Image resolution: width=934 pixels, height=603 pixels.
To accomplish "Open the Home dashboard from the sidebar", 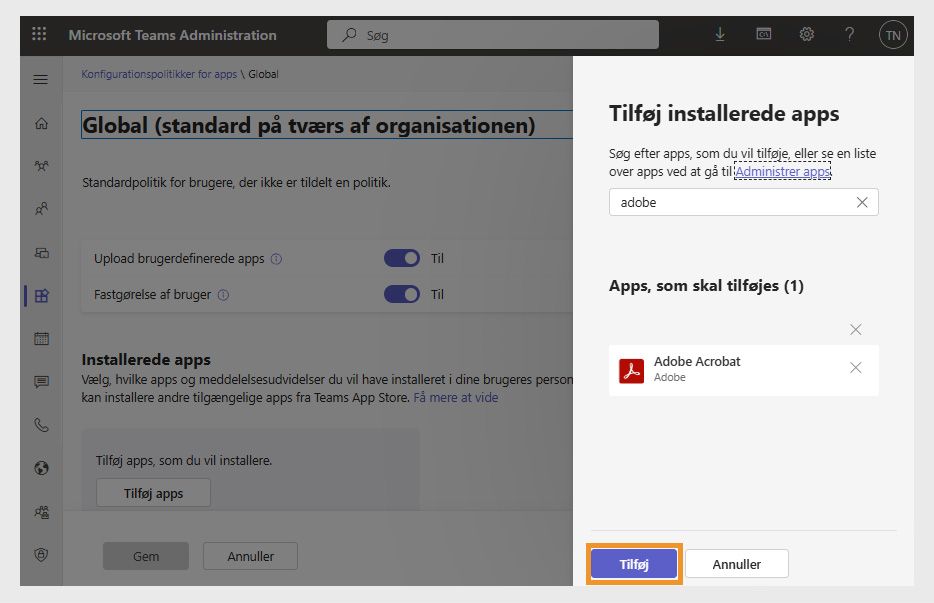I will click(x=40, y=122).
